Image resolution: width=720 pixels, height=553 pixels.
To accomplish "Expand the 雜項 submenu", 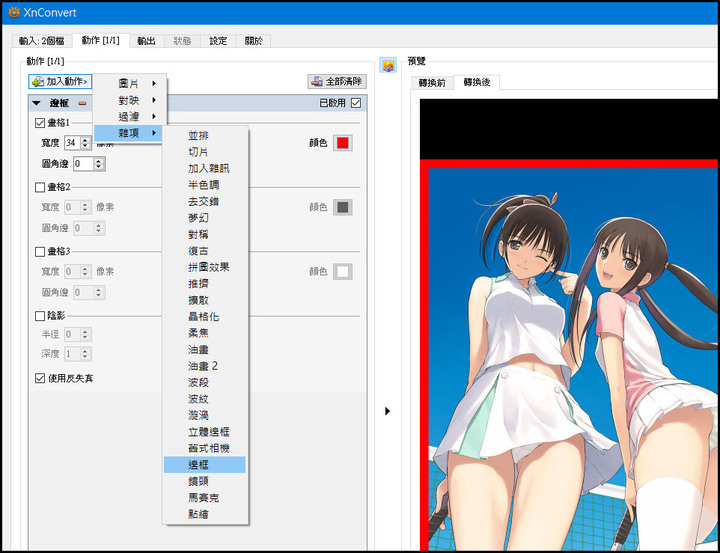I will [129, 133].
